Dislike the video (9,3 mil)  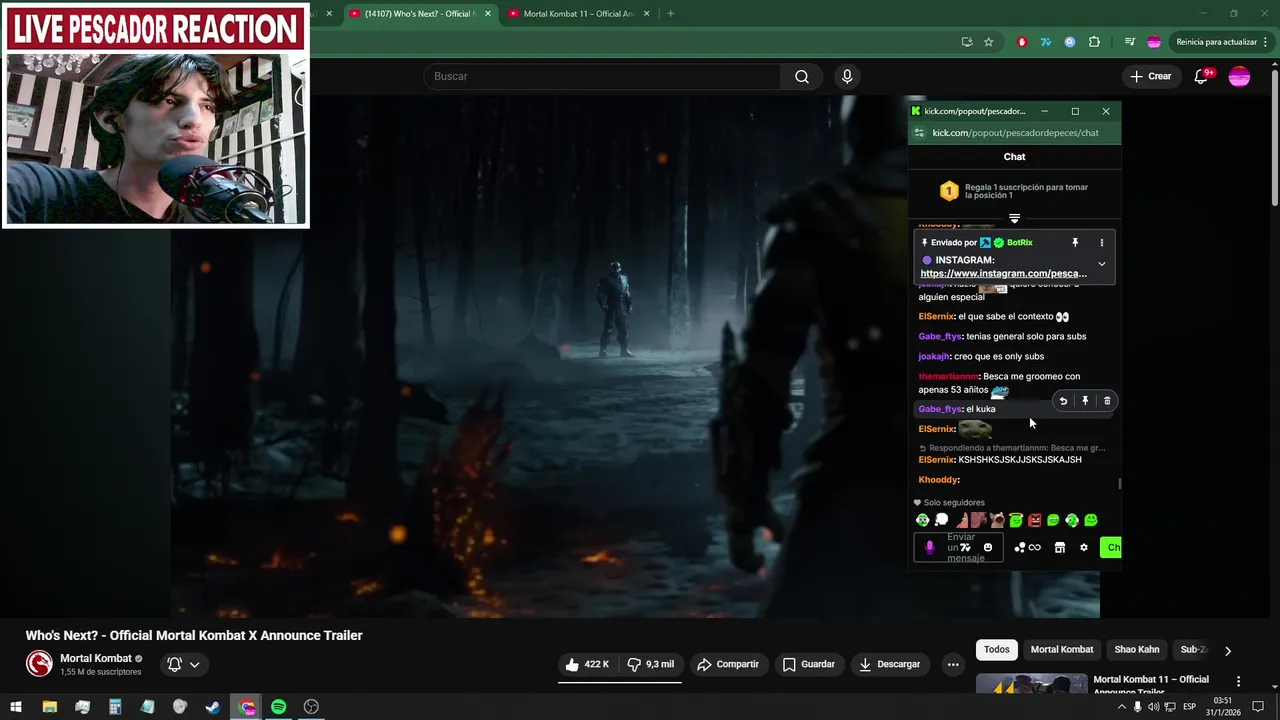[650, 664]
